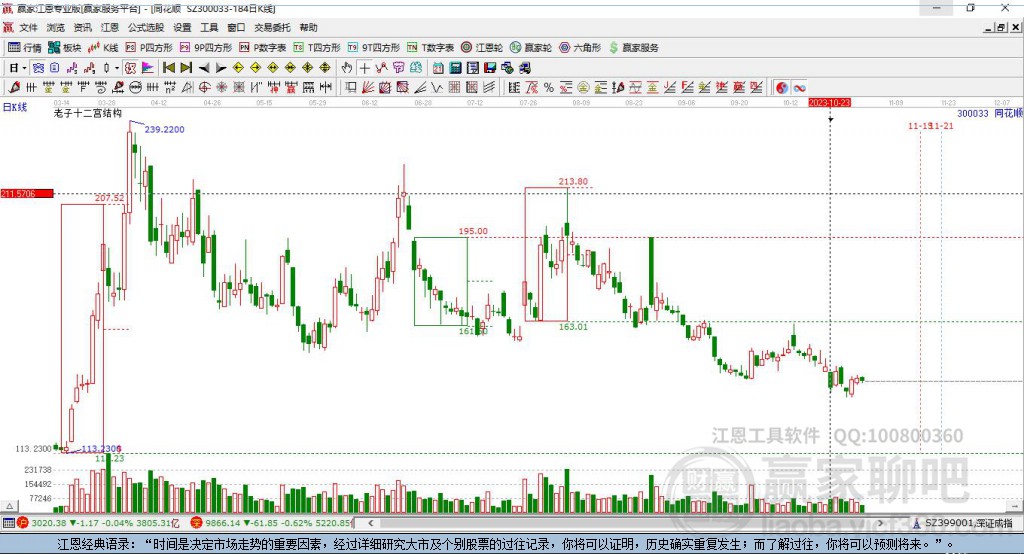Launch the 赢家轮 wheel tool
Screen dimensions: 1024x554
[x=531, y=48]
